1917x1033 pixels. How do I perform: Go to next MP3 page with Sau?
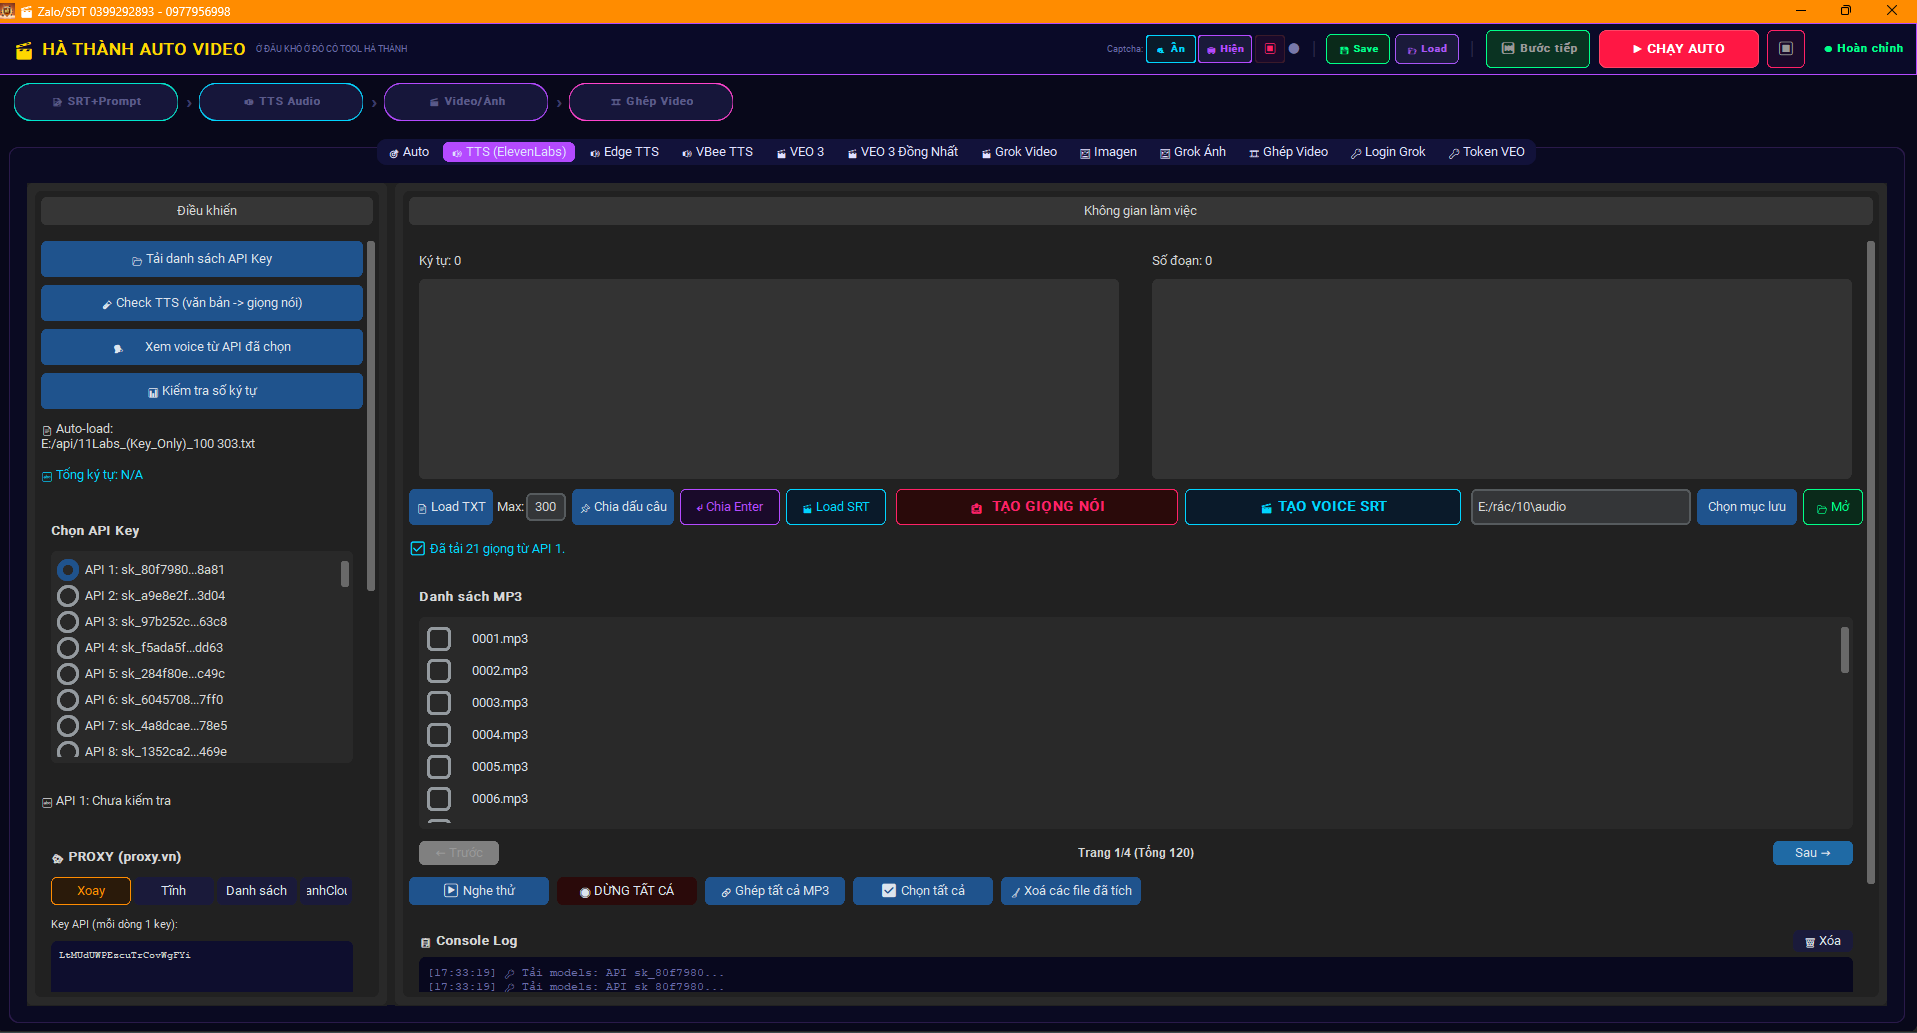1812,853
